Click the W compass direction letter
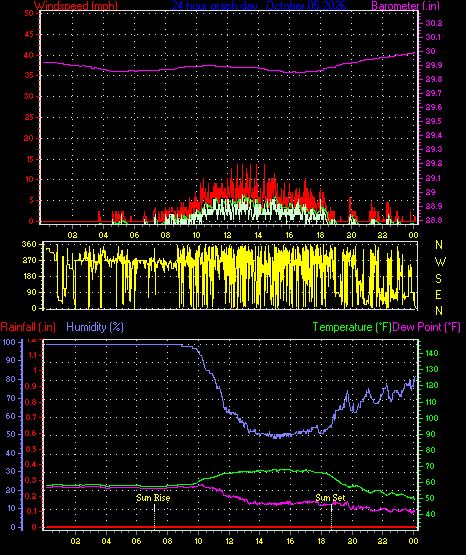Viewport: 466px width, 555px height. point(440,262)
